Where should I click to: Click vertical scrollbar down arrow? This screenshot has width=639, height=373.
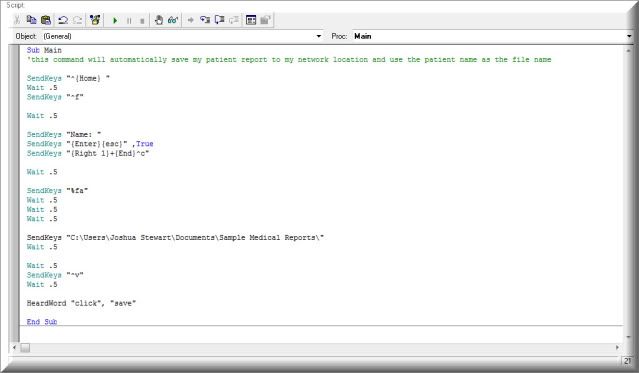628,337
